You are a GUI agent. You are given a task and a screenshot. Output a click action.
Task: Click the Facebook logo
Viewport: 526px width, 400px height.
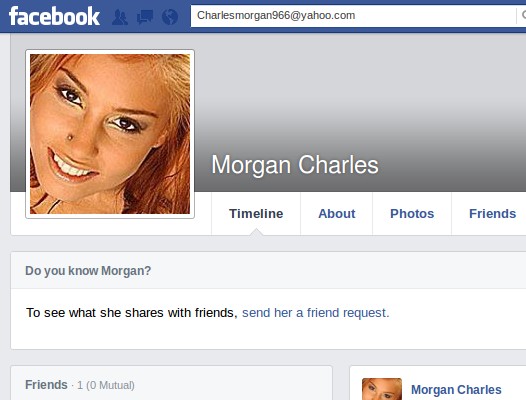pyautogui.click(x=54, y=16)
